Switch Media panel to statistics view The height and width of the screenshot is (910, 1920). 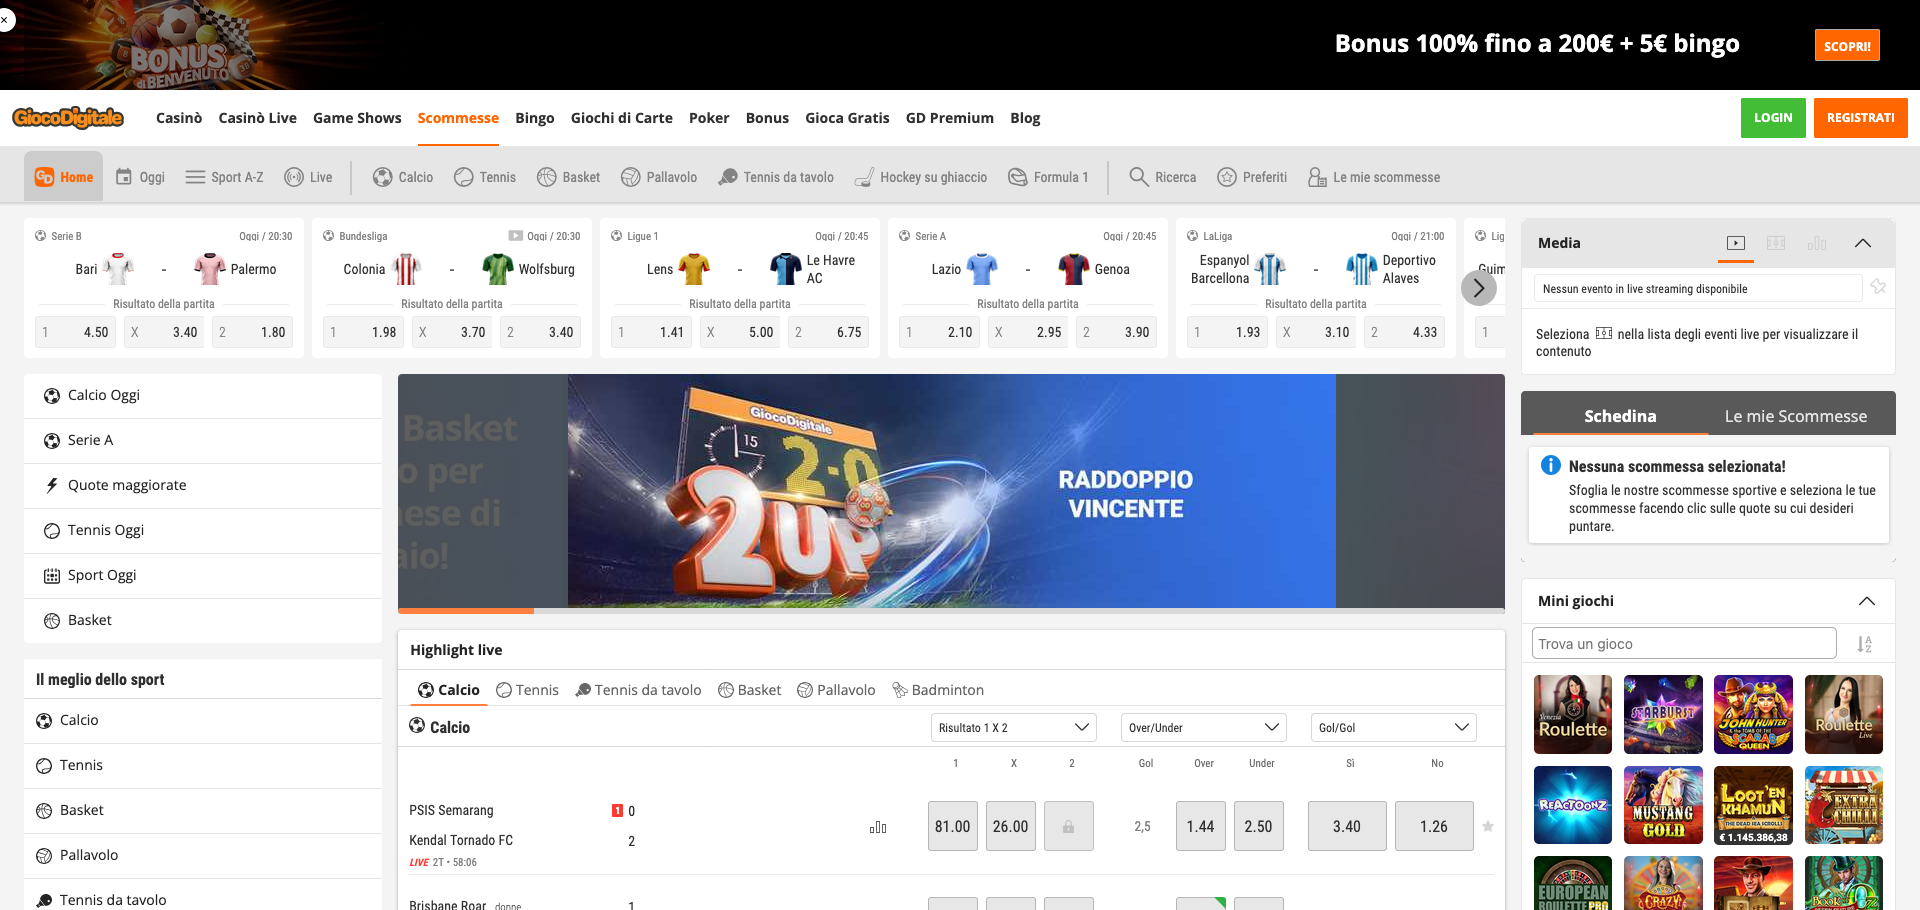(x=1817, y=243)
